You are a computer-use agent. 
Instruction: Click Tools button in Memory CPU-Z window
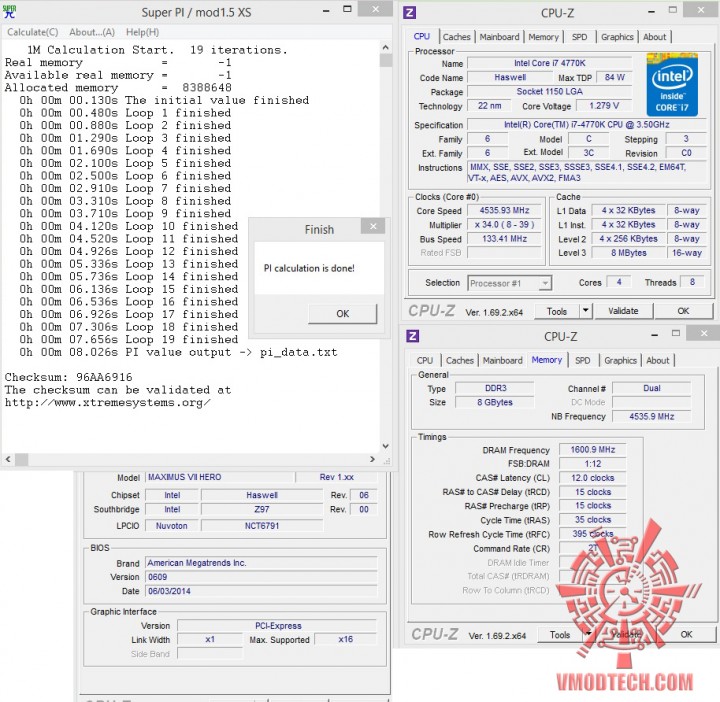(560, 635)
